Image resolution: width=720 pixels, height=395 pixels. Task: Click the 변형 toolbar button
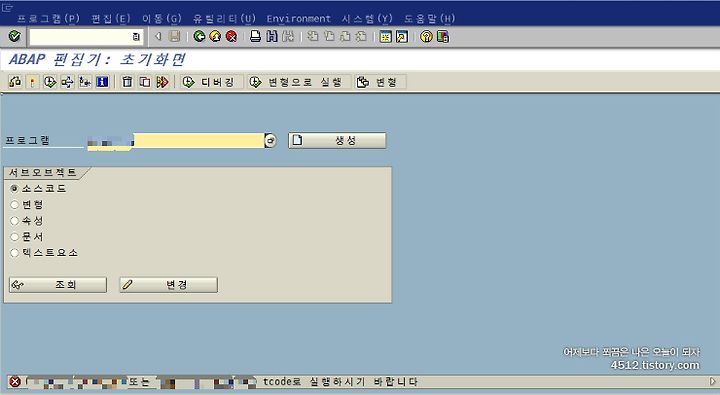pyautogui.click(x=380, y=82)
